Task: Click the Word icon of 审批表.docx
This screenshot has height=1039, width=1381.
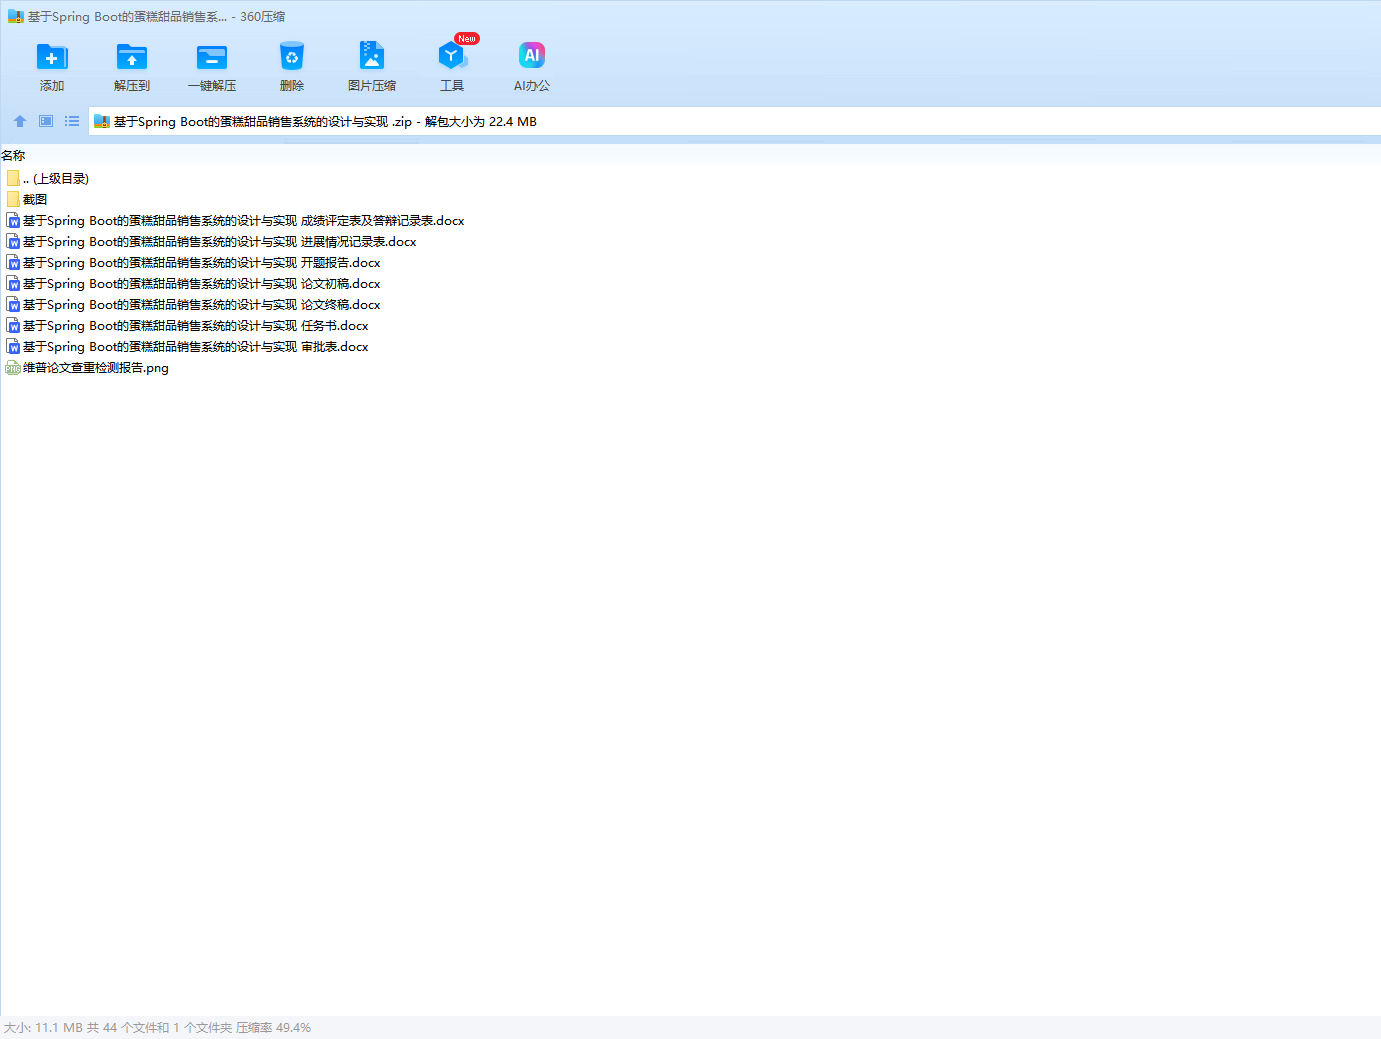Action: click(x=13, y=347)
